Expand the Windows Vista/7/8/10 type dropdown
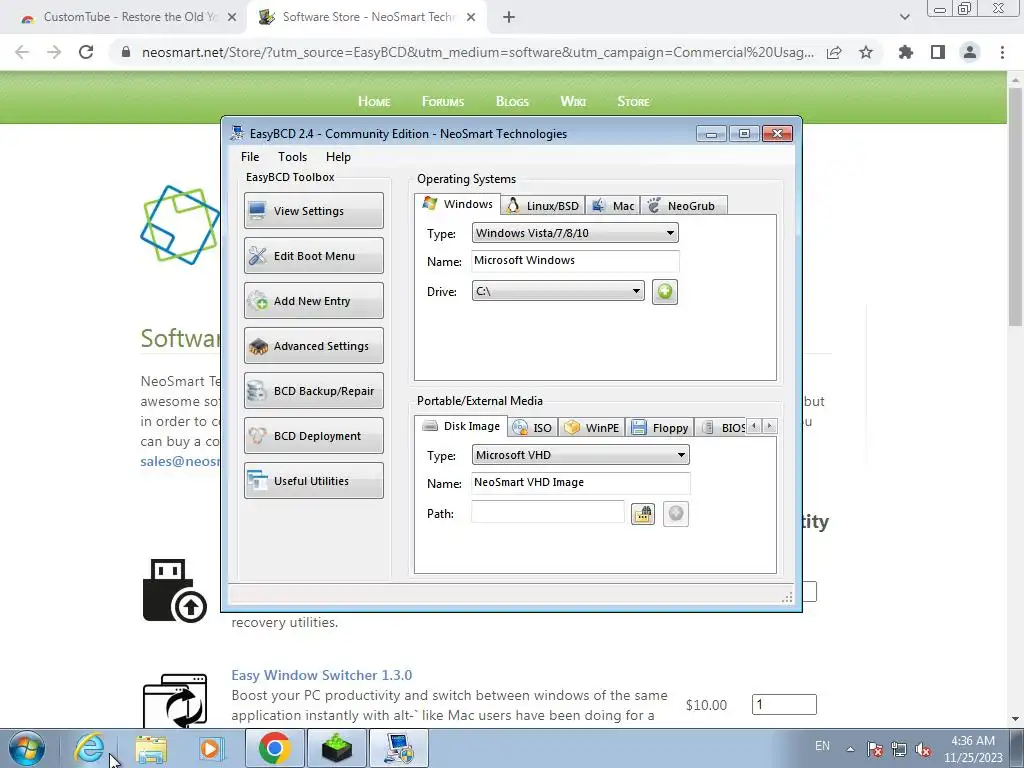 pyautogui.click(x=575, y=233)
